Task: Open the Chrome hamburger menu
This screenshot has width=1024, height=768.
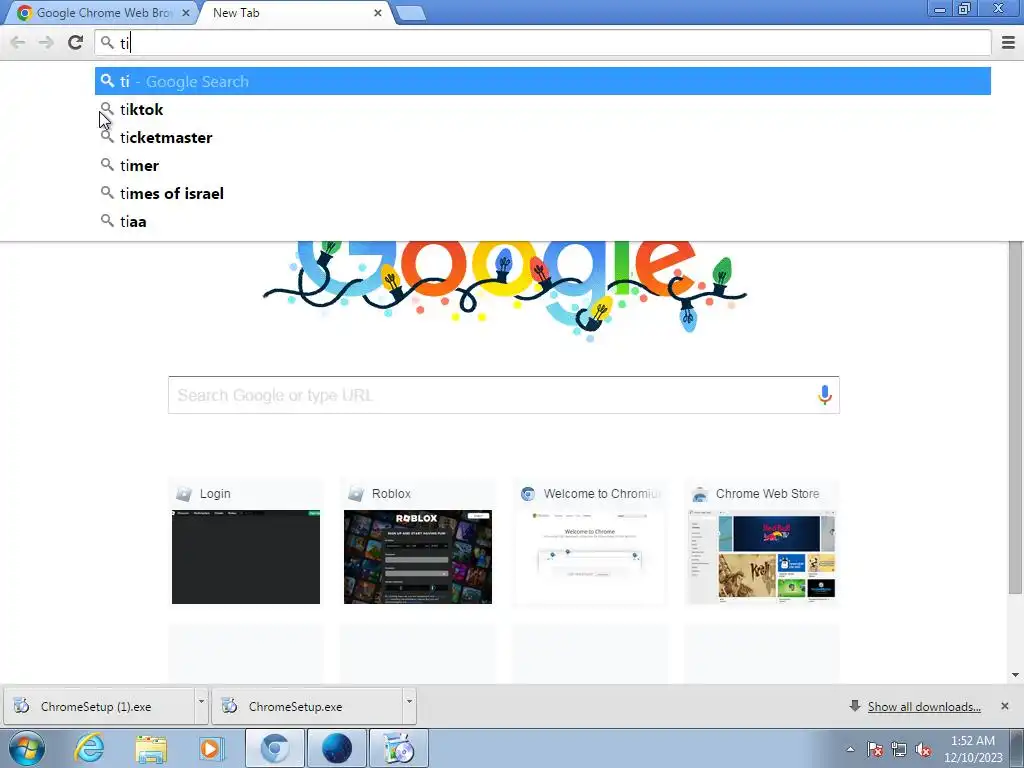Action: coord(1008,42)
